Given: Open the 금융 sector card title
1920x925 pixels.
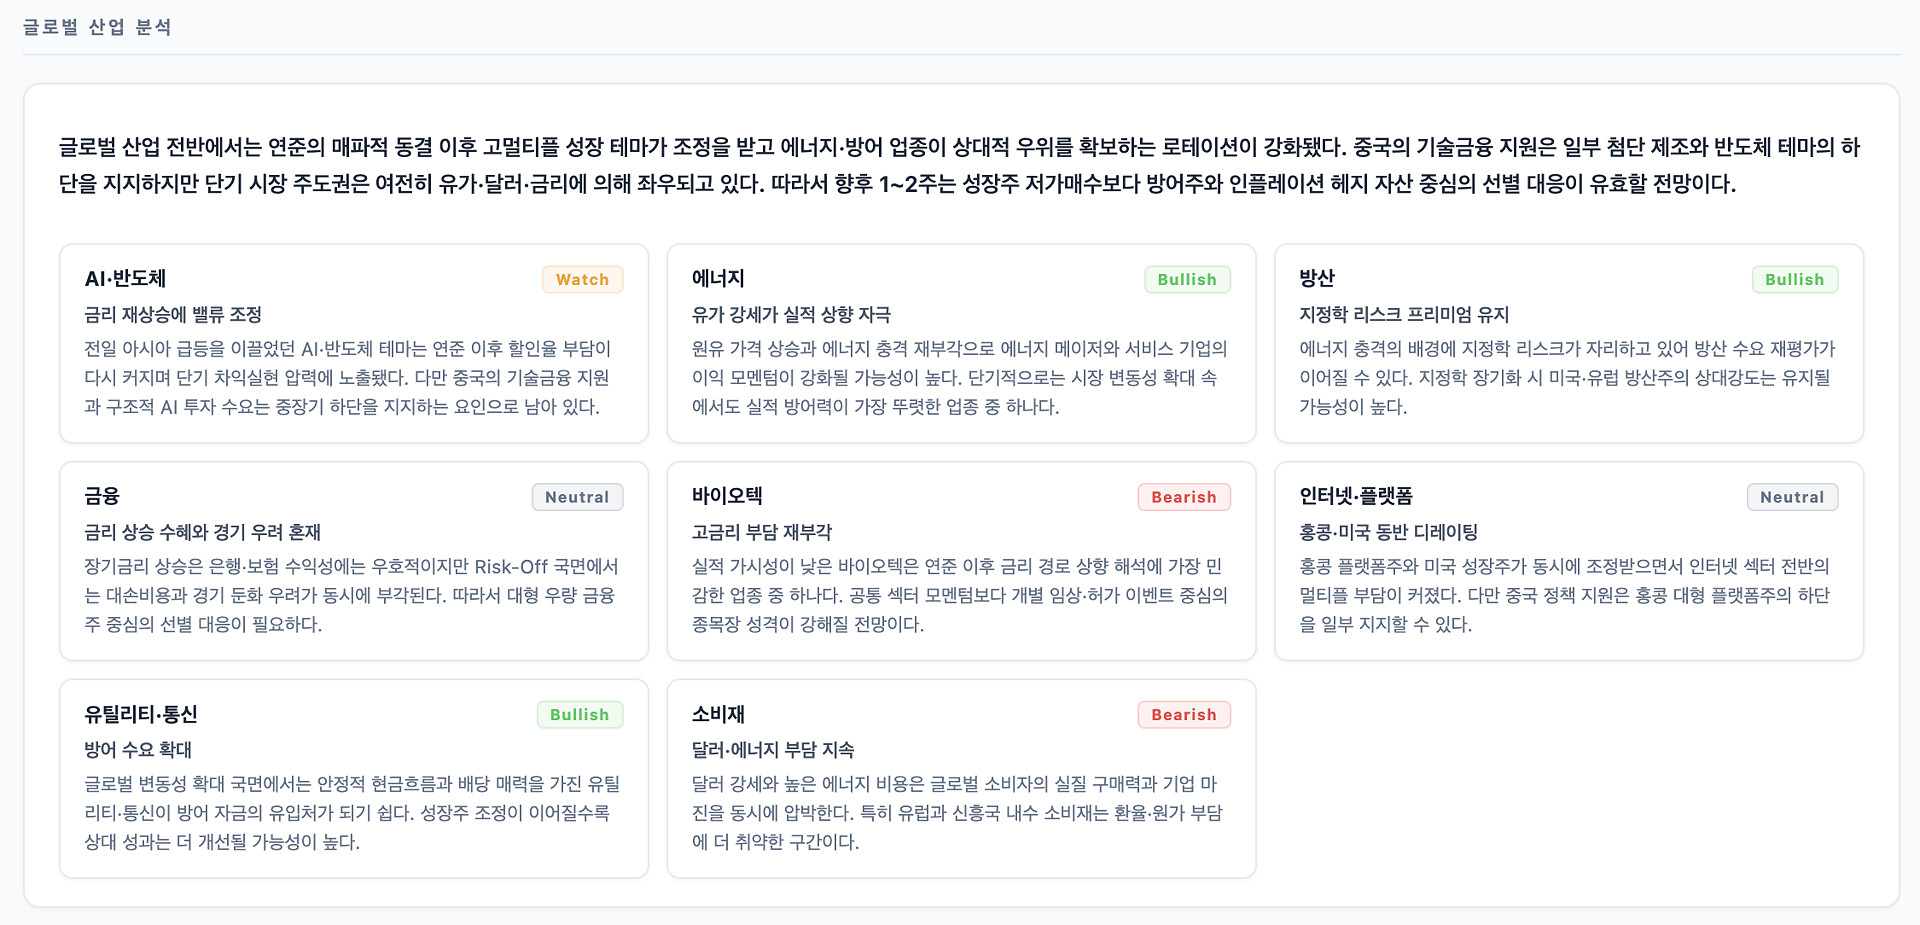Looking at the screenshot, I should tap(102, 496).
